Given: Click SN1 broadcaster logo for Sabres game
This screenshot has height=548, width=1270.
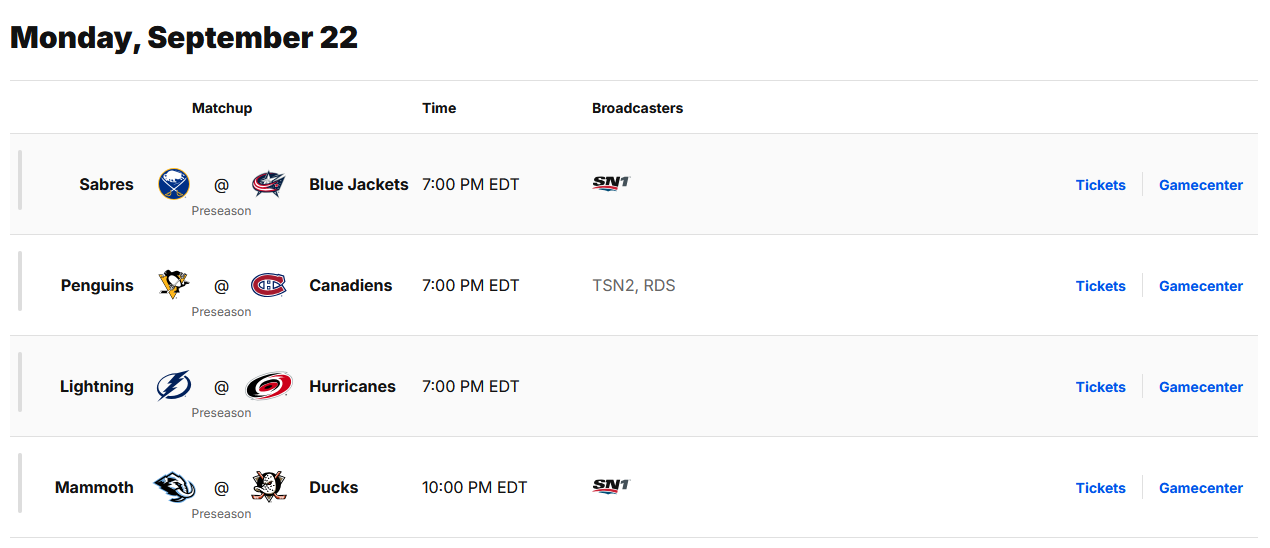Looking at the screenshot, I should (x=611, y=183).
